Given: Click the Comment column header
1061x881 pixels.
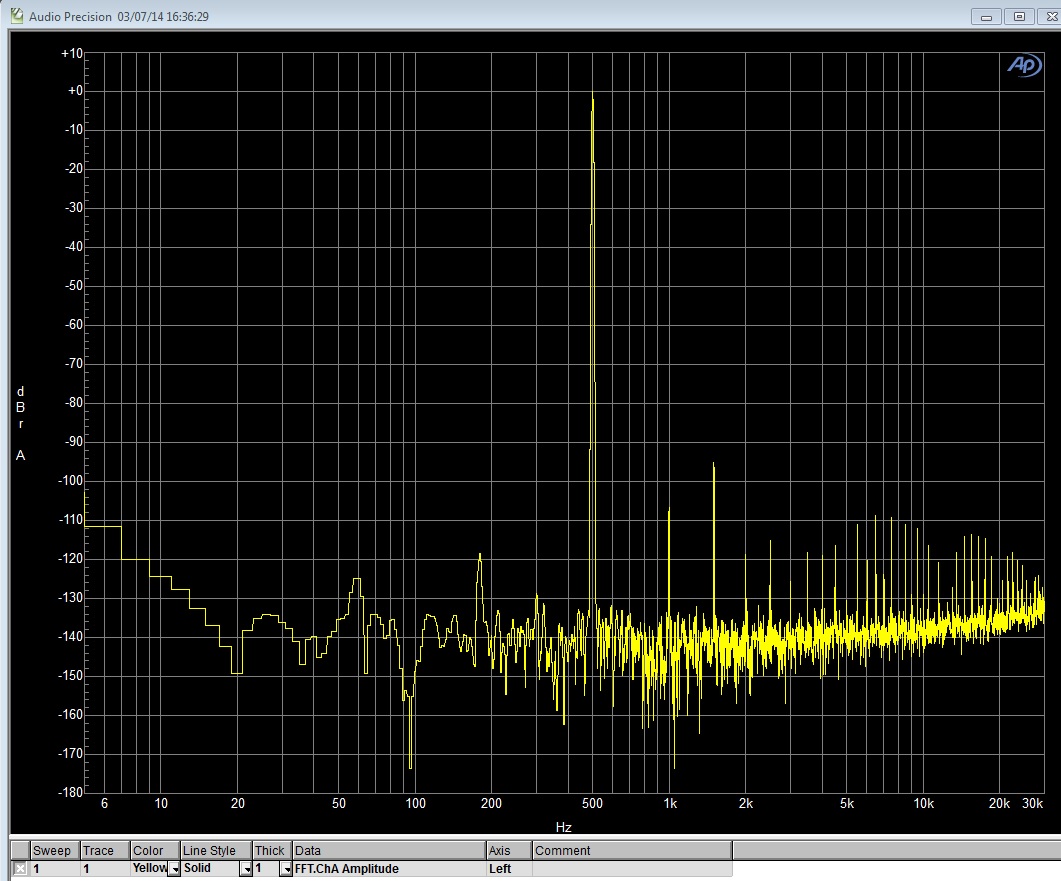Looking at the screenshot, I should [632, 851].
